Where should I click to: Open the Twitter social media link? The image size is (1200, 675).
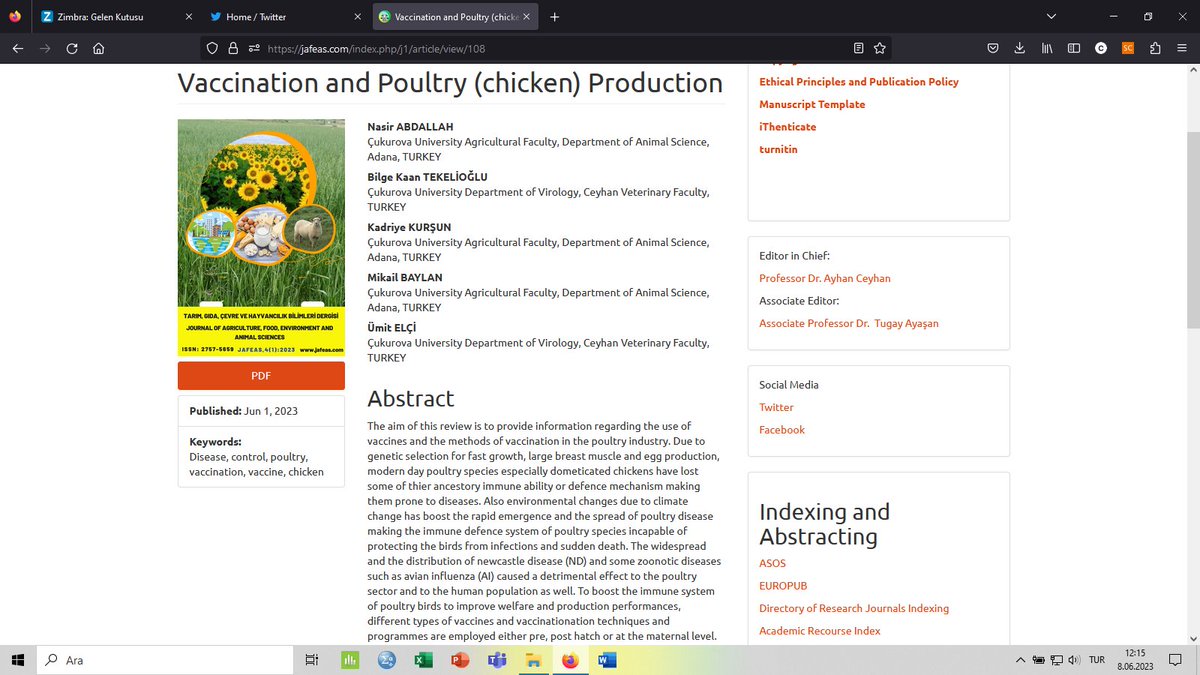776,407
